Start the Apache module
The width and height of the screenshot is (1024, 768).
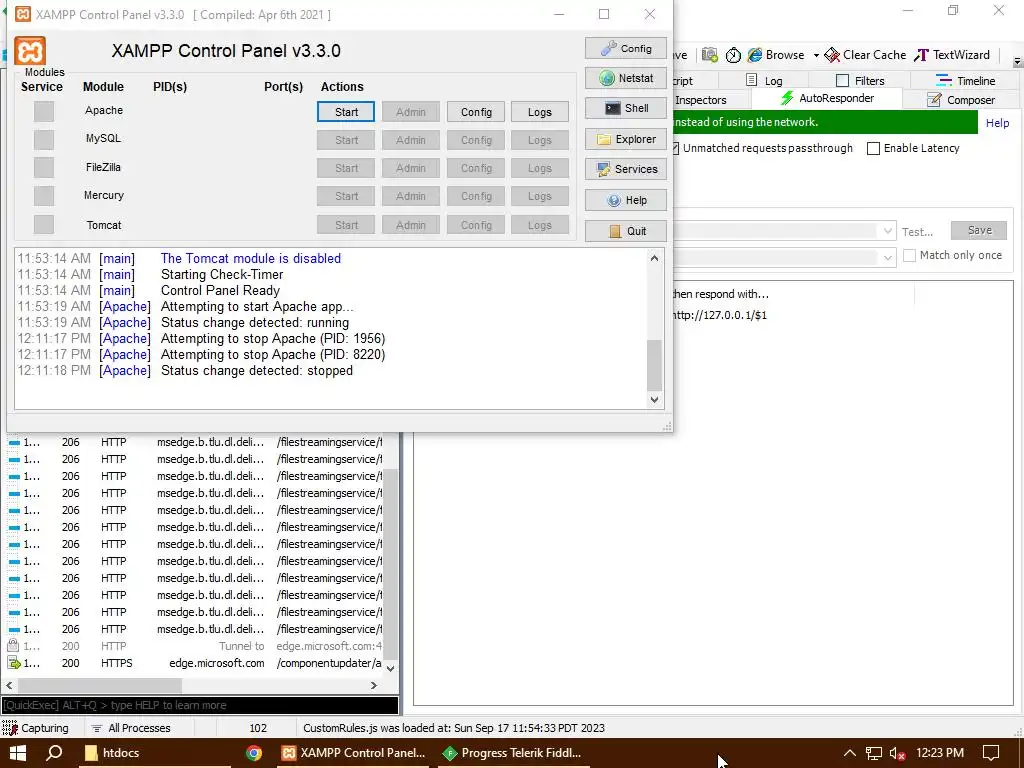(346, 112)
